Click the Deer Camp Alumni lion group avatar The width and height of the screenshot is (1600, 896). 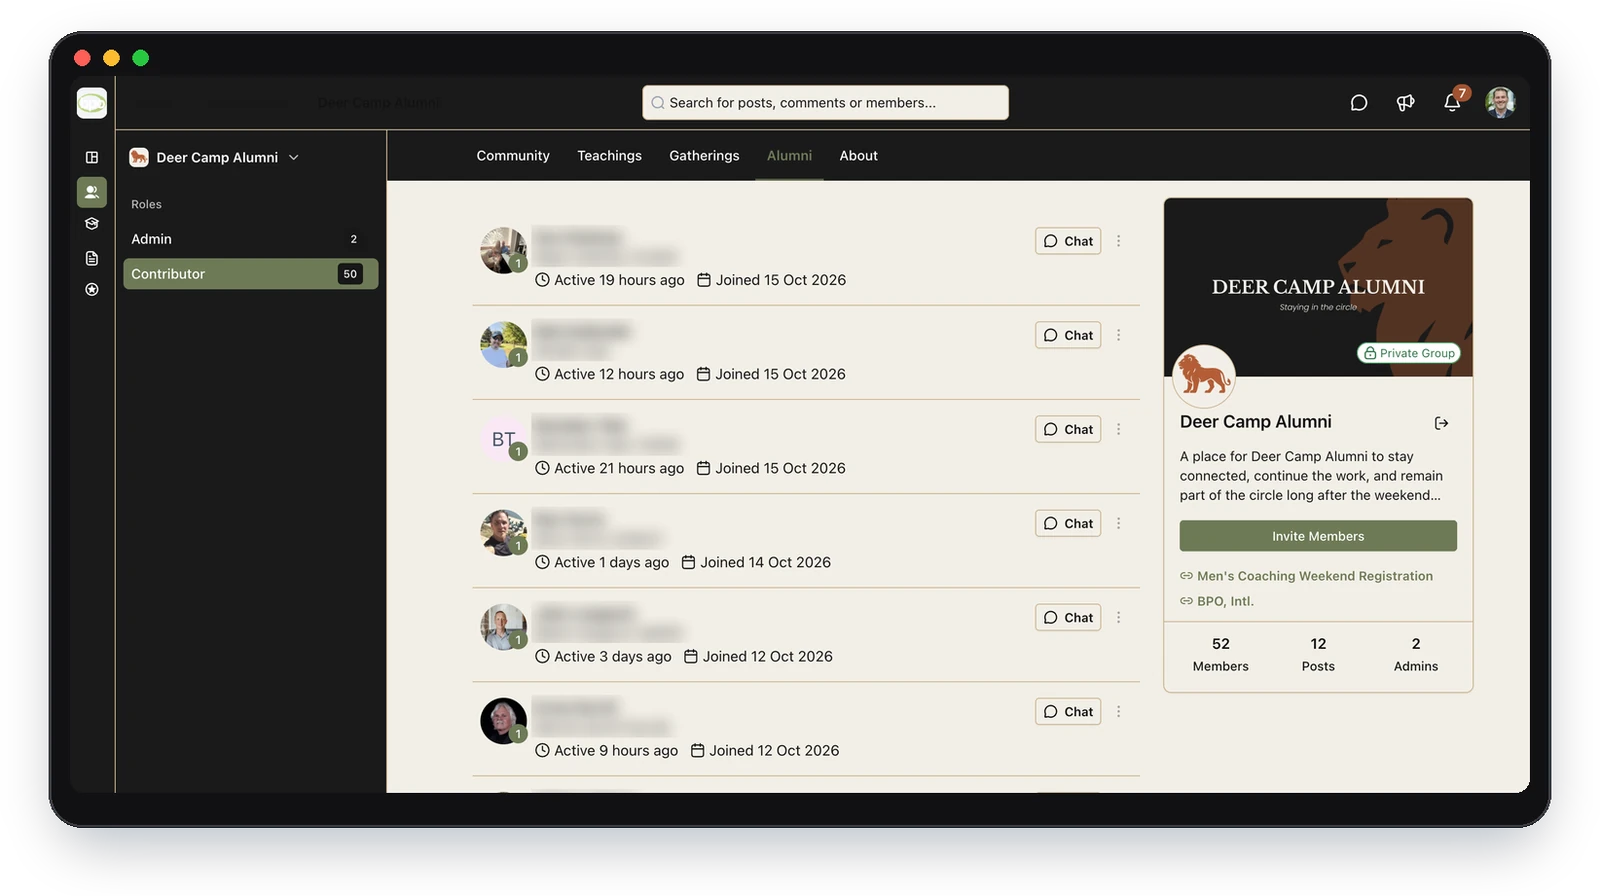[1204, 376]
